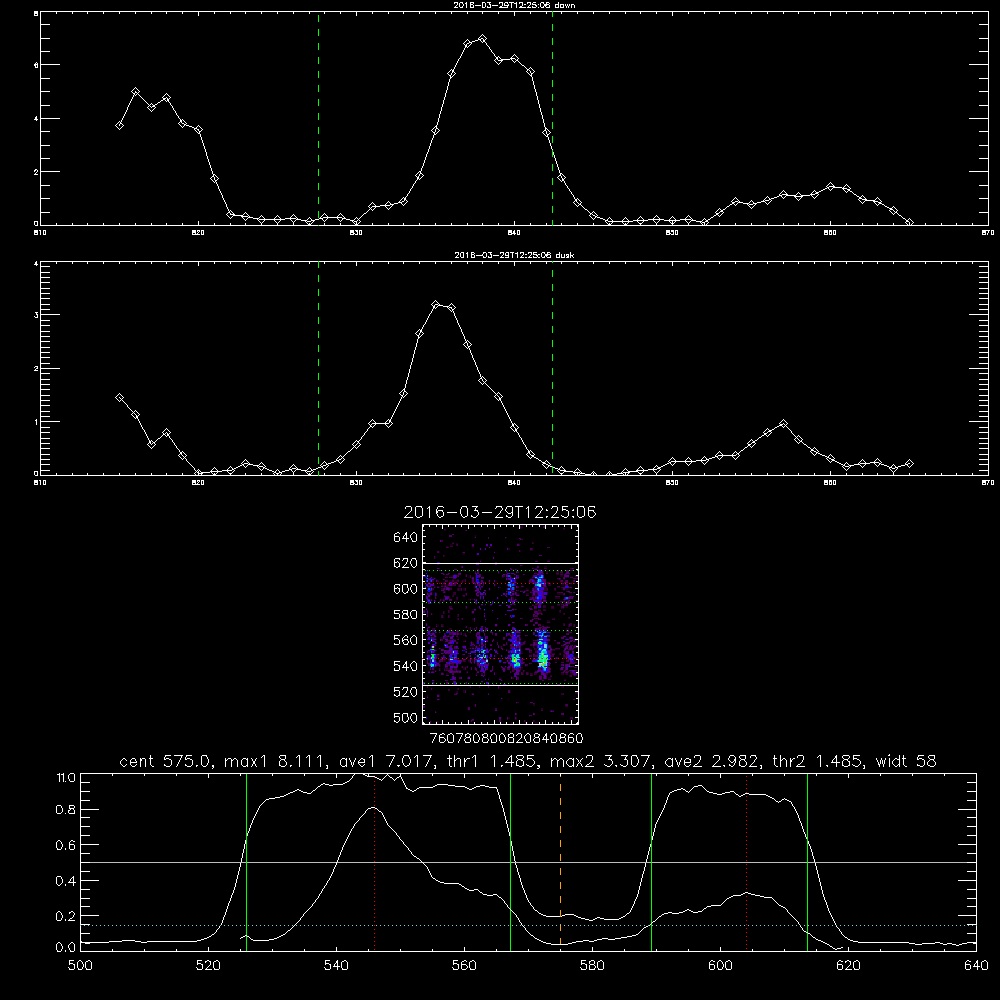This screenshot has width=1000, height=1000.
Task: Click '0.8' on the bottom plot y-axis
Action: pyautogui.click(x=66, y=809)
